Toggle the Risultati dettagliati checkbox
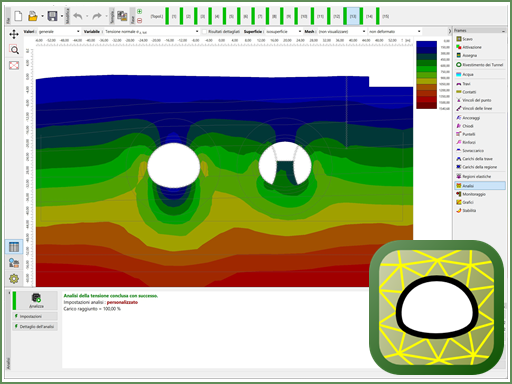Viewport: 512px width, 384px height. [204, 31]
